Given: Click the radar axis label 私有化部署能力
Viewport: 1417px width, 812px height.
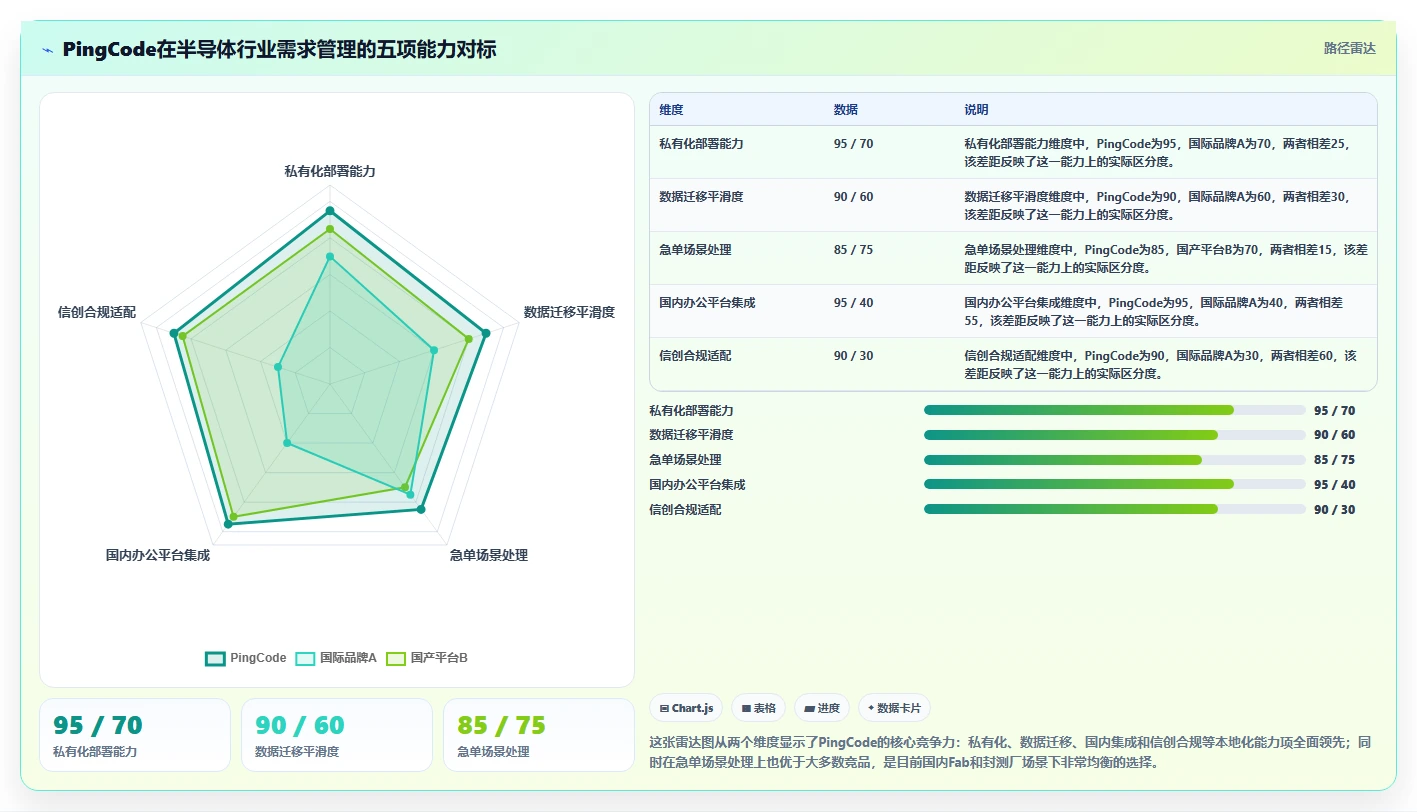Looking at the screenshot, I should point(330,172).
